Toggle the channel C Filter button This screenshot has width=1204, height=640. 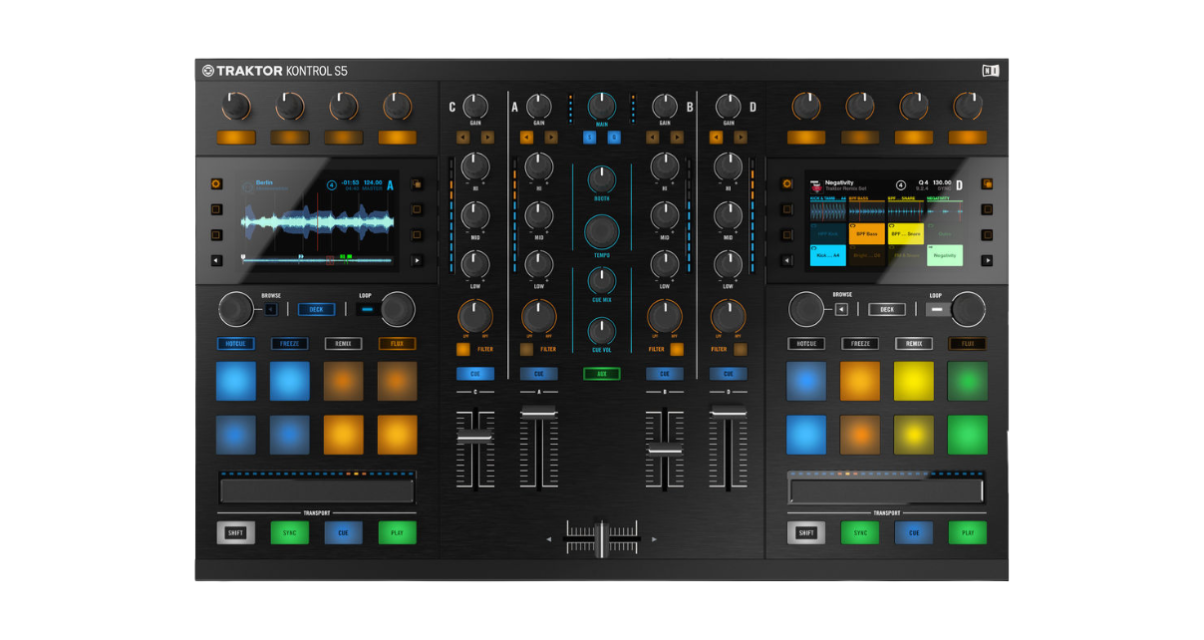[x=463, y=350]
